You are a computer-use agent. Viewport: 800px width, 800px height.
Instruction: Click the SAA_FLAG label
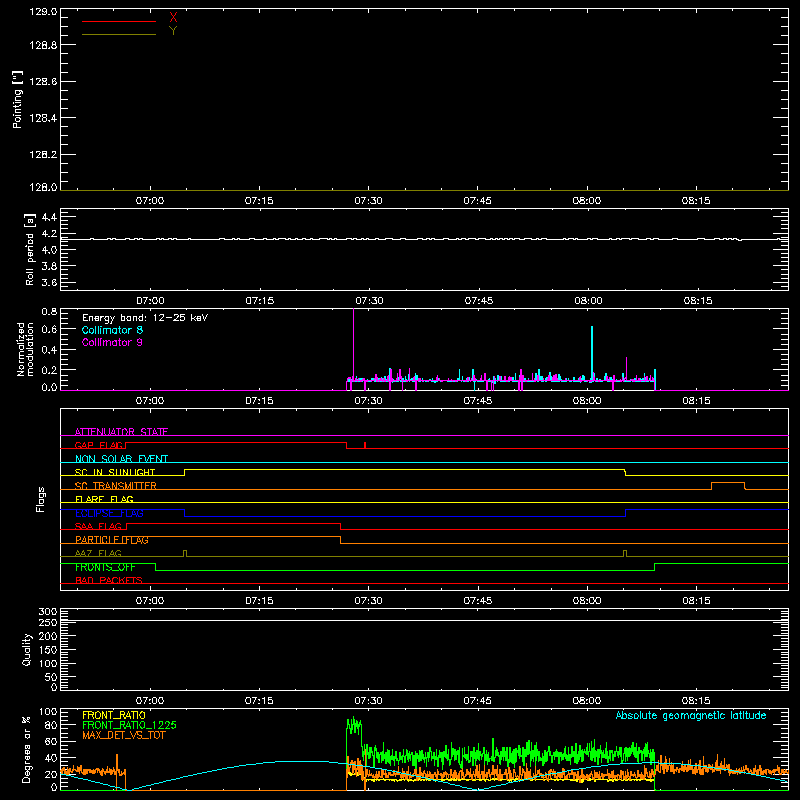coord(98,526)
